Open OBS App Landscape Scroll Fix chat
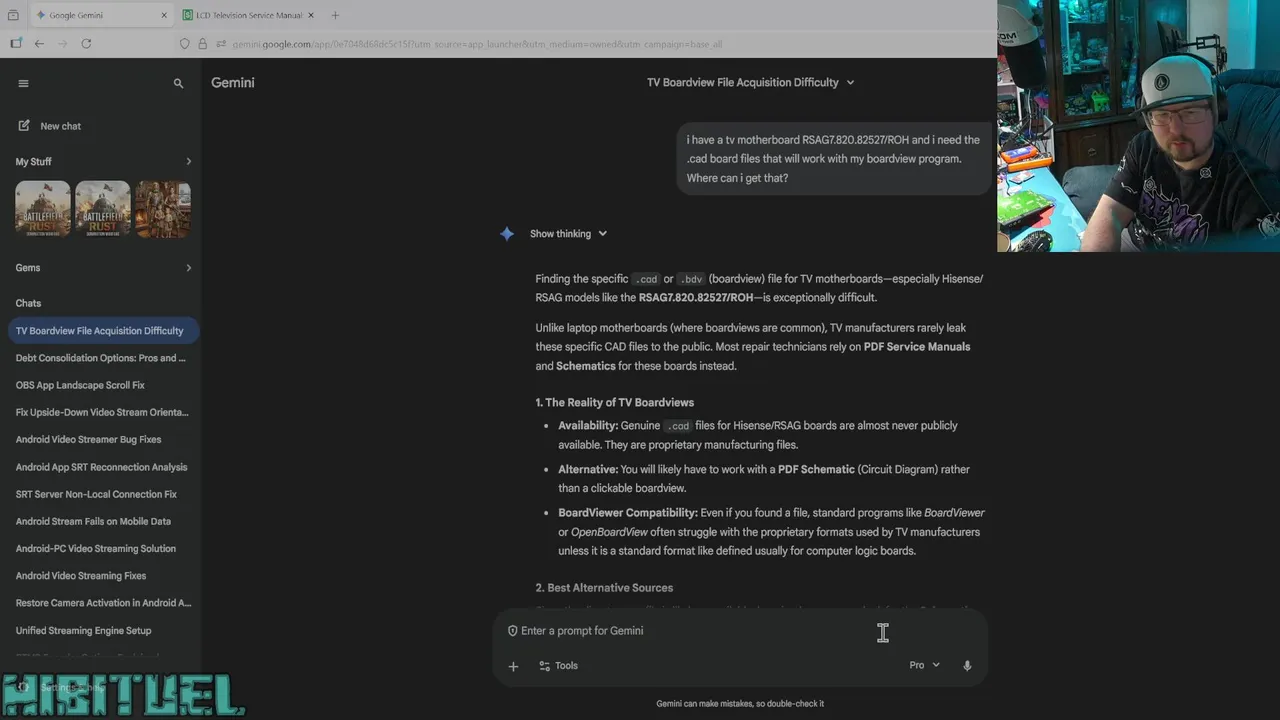Image resolution: width=1280 pixels, height=720 pixels. click(102, 385)
